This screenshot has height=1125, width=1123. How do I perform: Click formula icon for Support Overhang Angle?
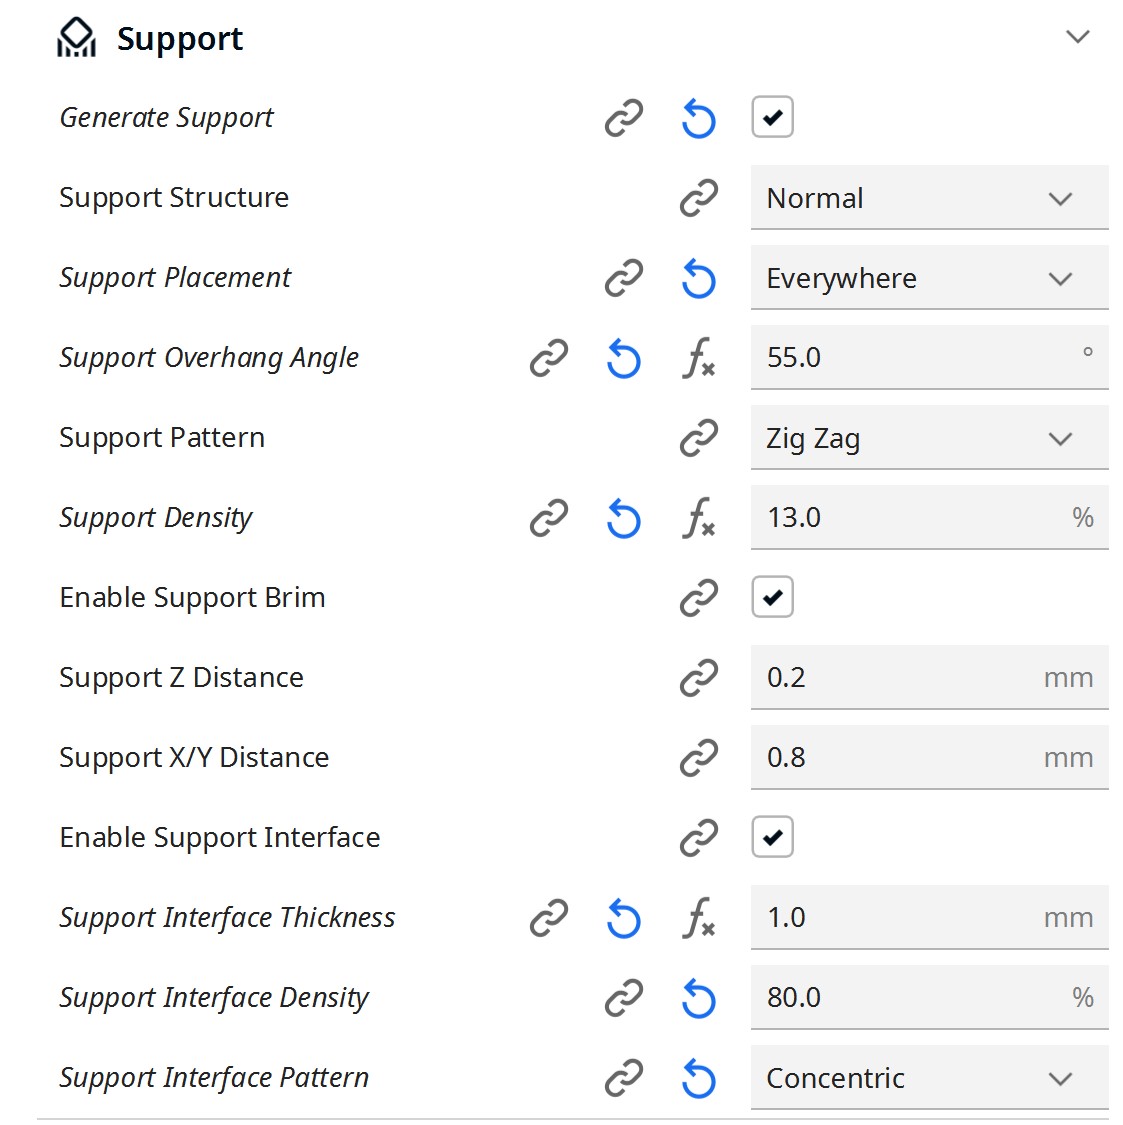(698, 358)
